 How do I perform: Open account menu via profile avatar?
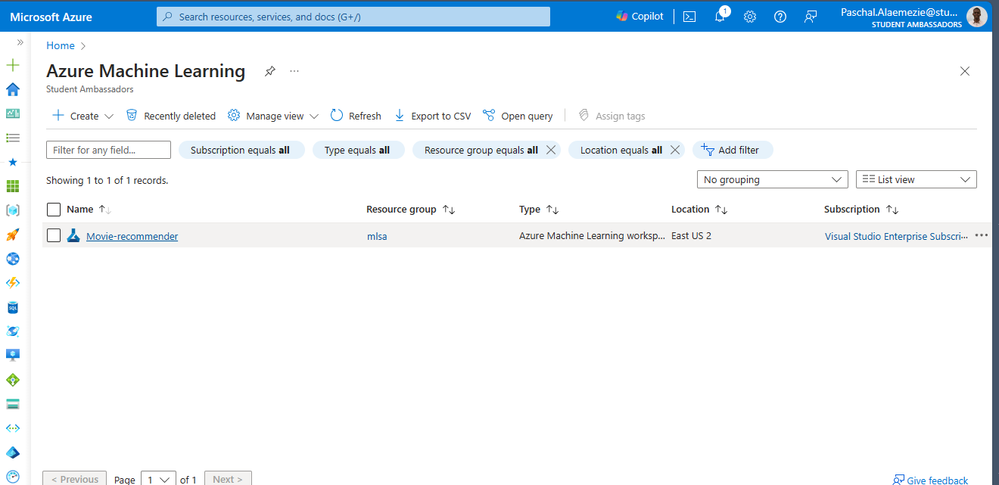point(977,17)
